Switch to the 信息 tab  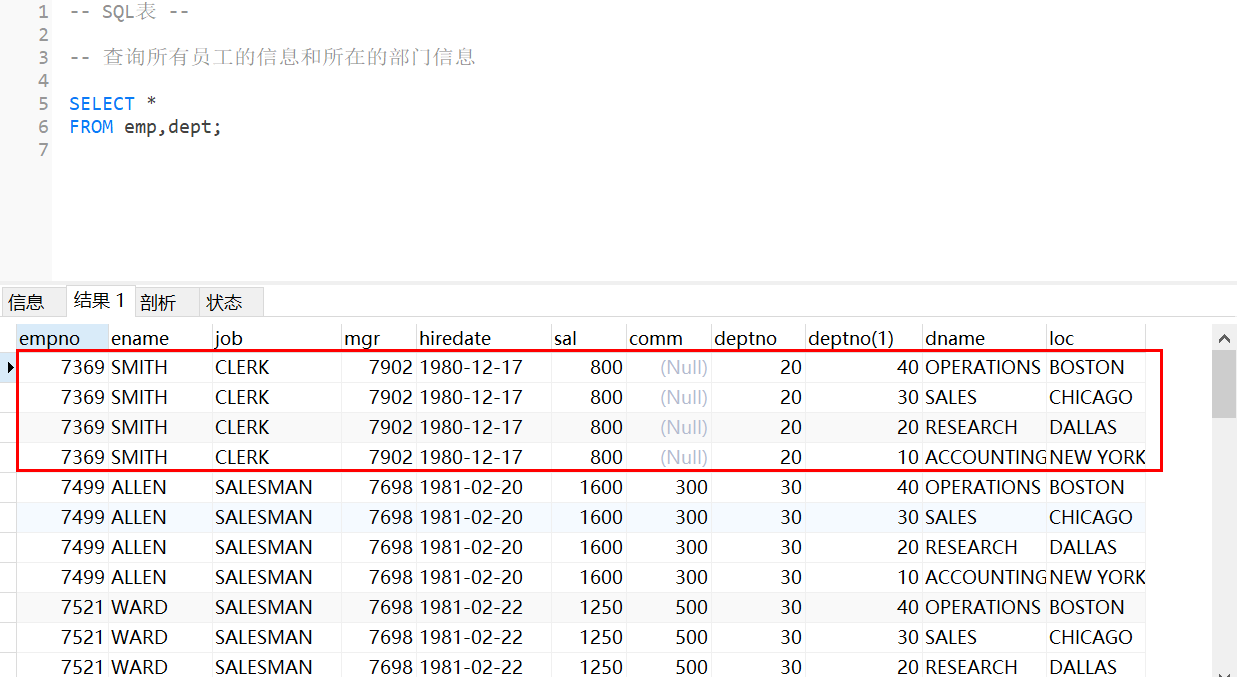(x=27, y=302)
